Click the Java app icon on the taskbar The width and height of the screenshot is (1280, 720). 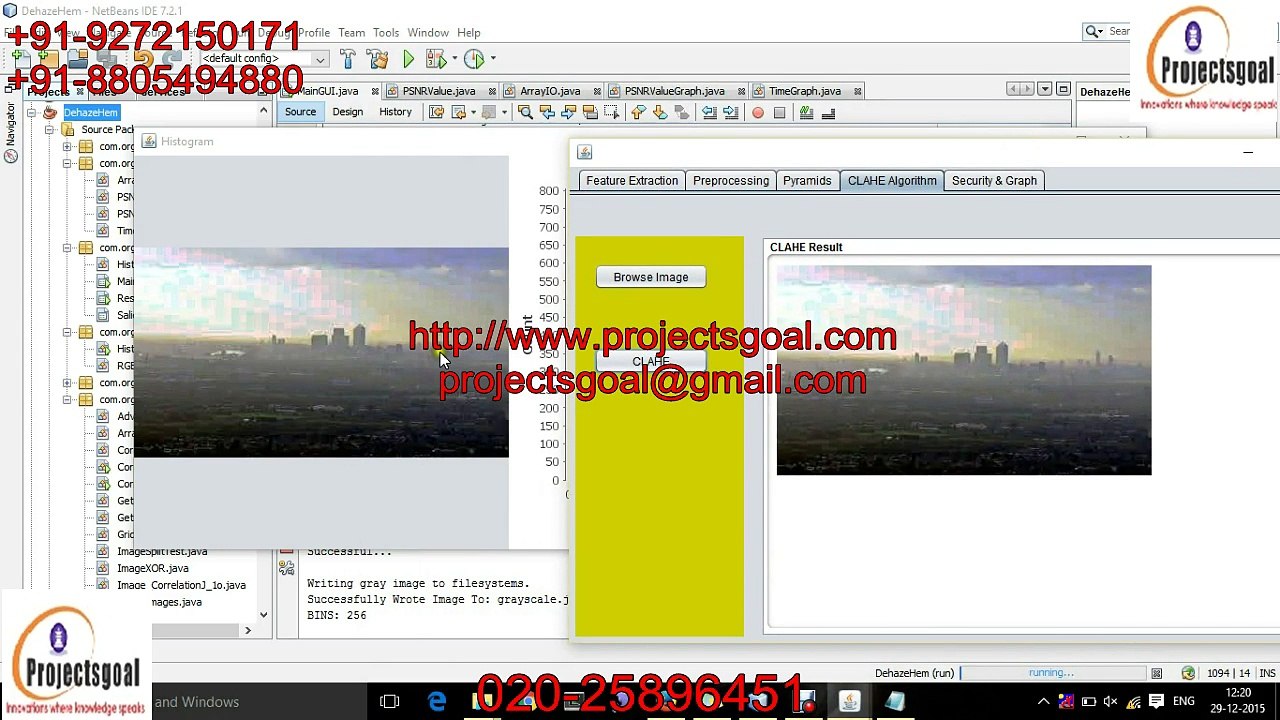point(849,702)
